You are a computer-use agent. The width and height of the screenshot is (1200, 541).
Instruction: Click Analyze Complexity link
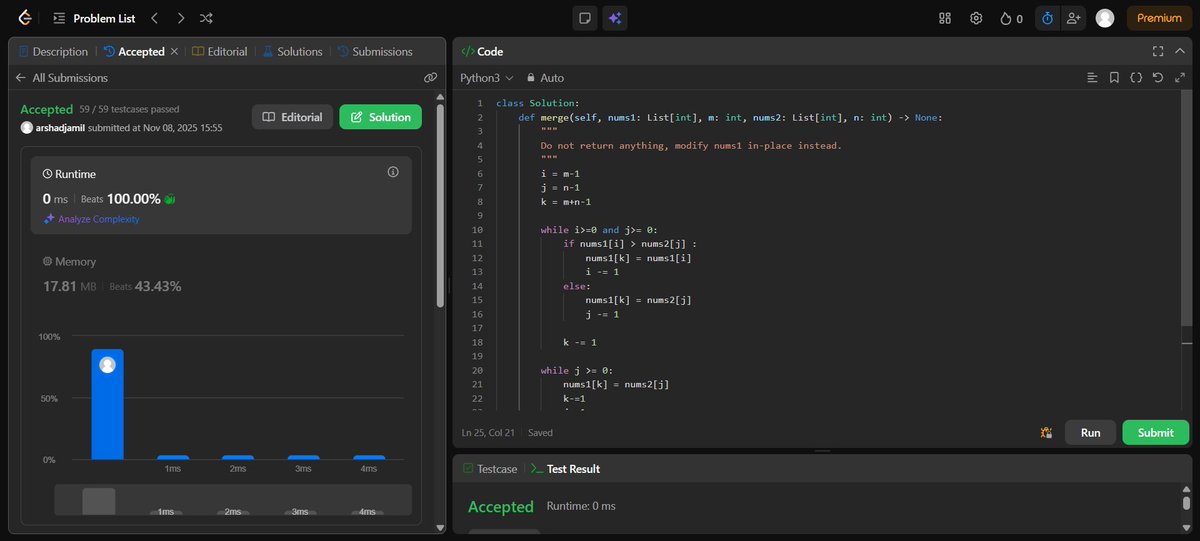click(x=92, y=219)
